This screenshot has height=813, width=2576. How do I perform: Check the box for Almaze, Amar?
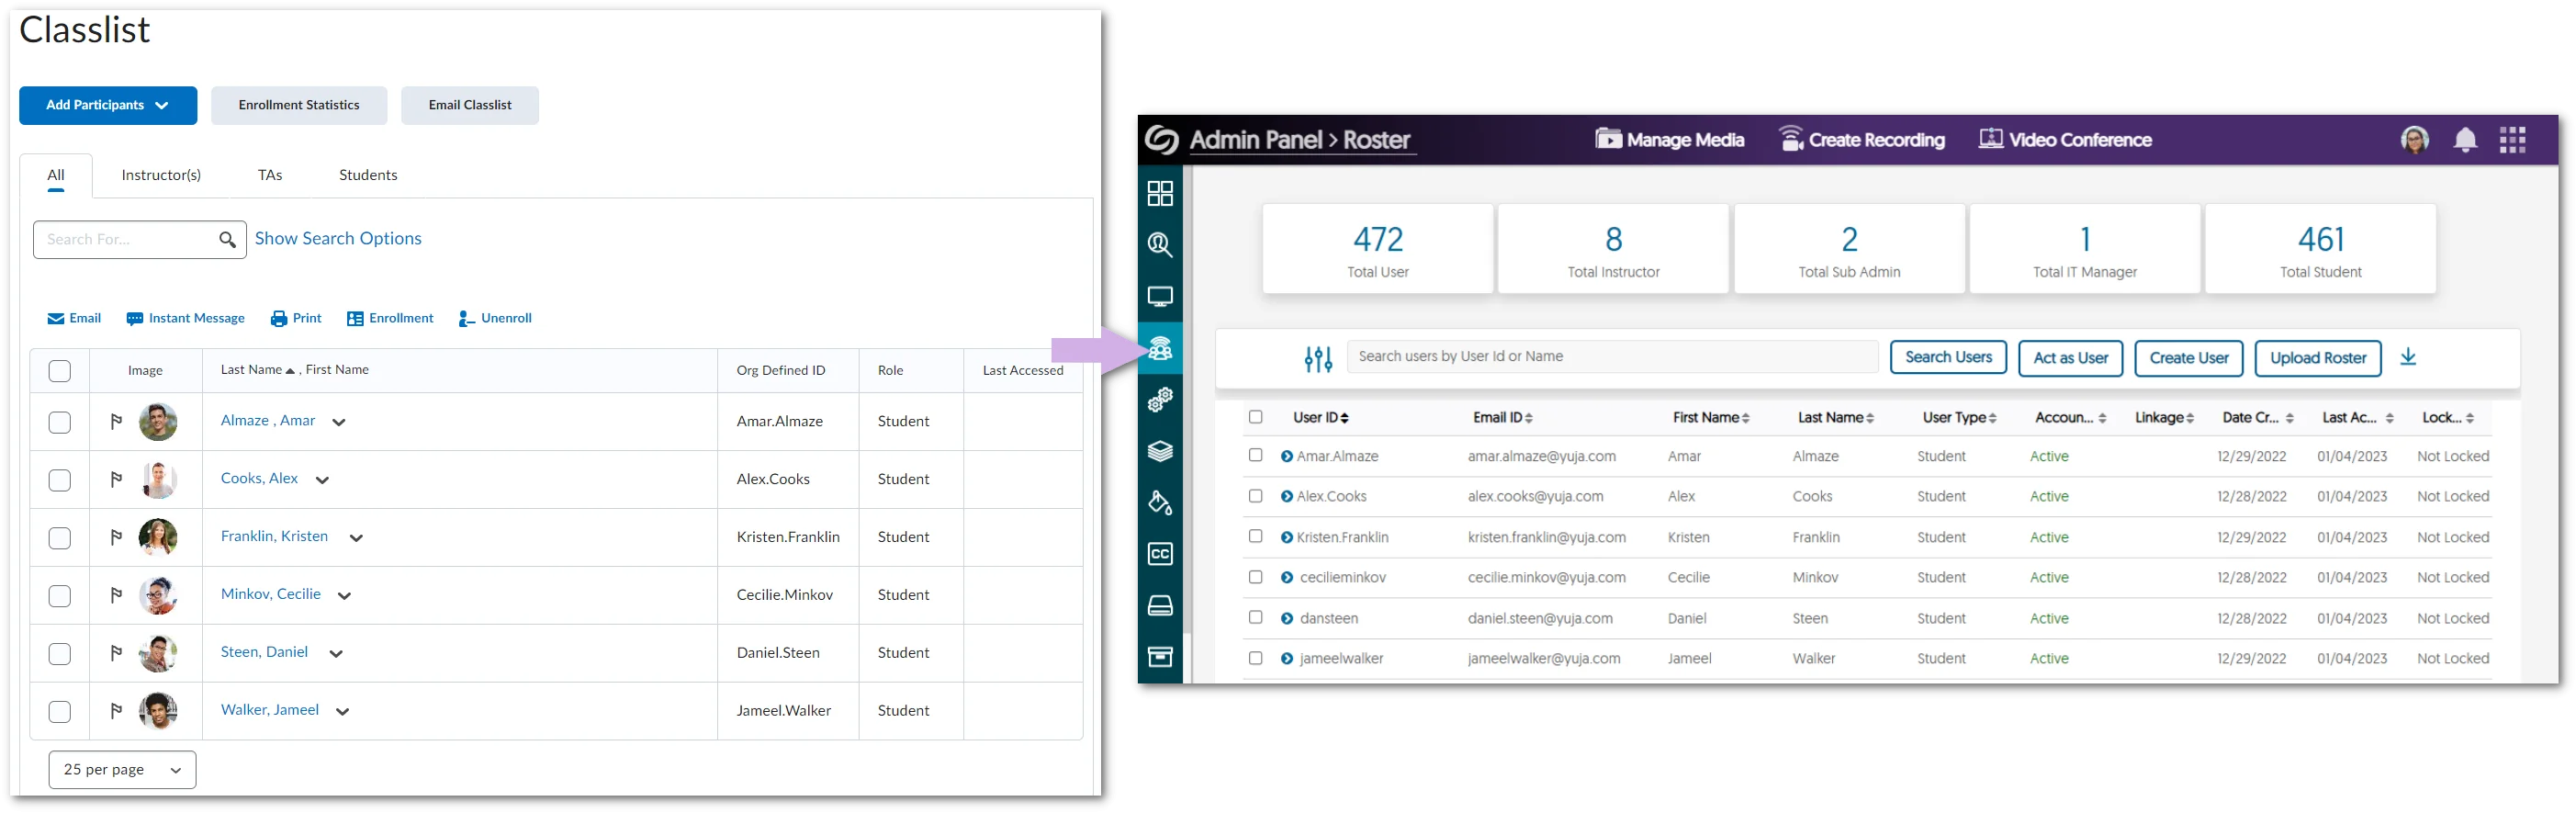tap(60, 422)
